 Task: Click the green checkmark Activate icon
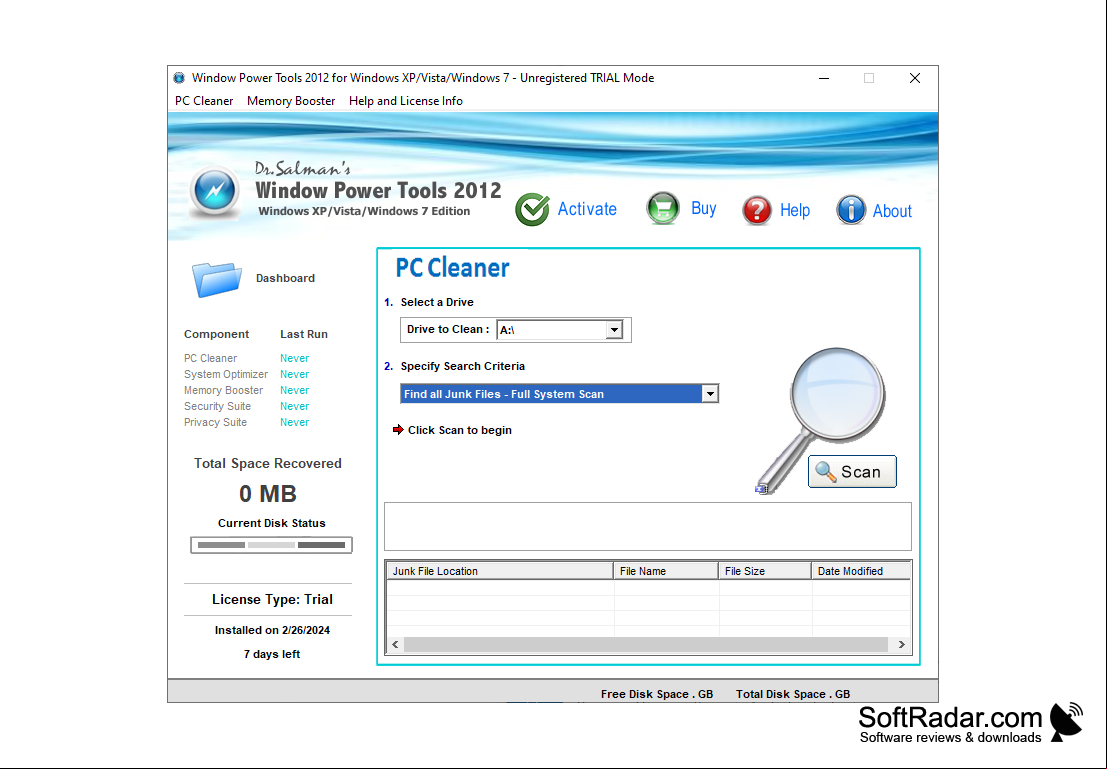click(x=532, y=209)
